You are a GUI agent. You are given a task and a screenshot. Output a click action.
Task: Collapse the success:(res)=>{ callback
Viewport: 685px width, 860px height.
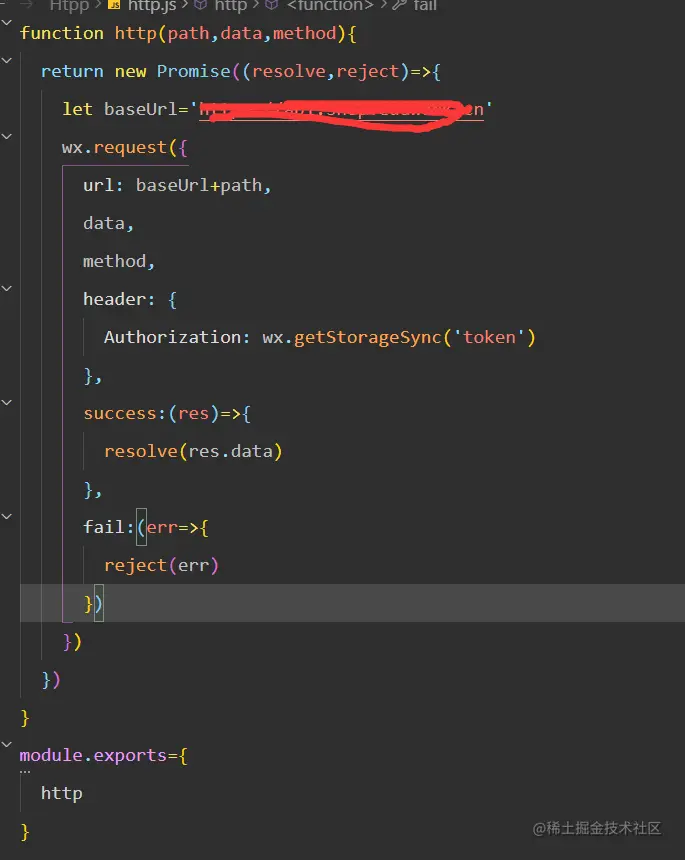tap(7, 402)
